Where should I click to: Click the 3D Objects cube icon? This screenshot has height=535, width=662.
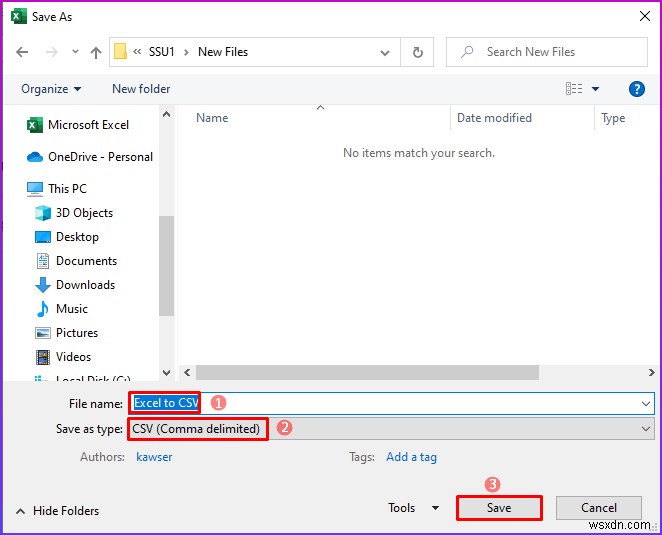coord(43,213)
